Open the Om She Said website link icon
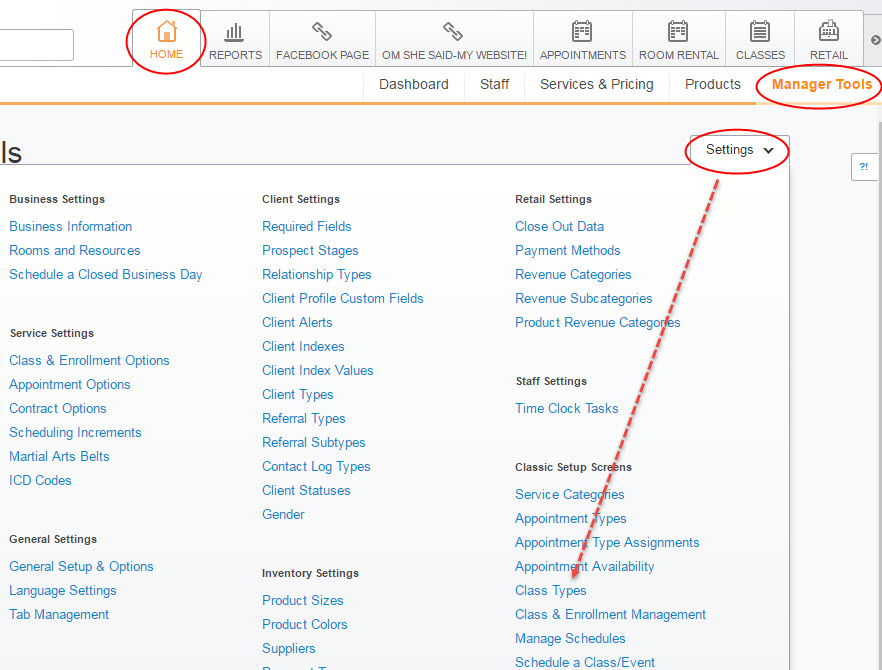The height and width of the screenshot is (670, 882). click(x=453, y=32)
